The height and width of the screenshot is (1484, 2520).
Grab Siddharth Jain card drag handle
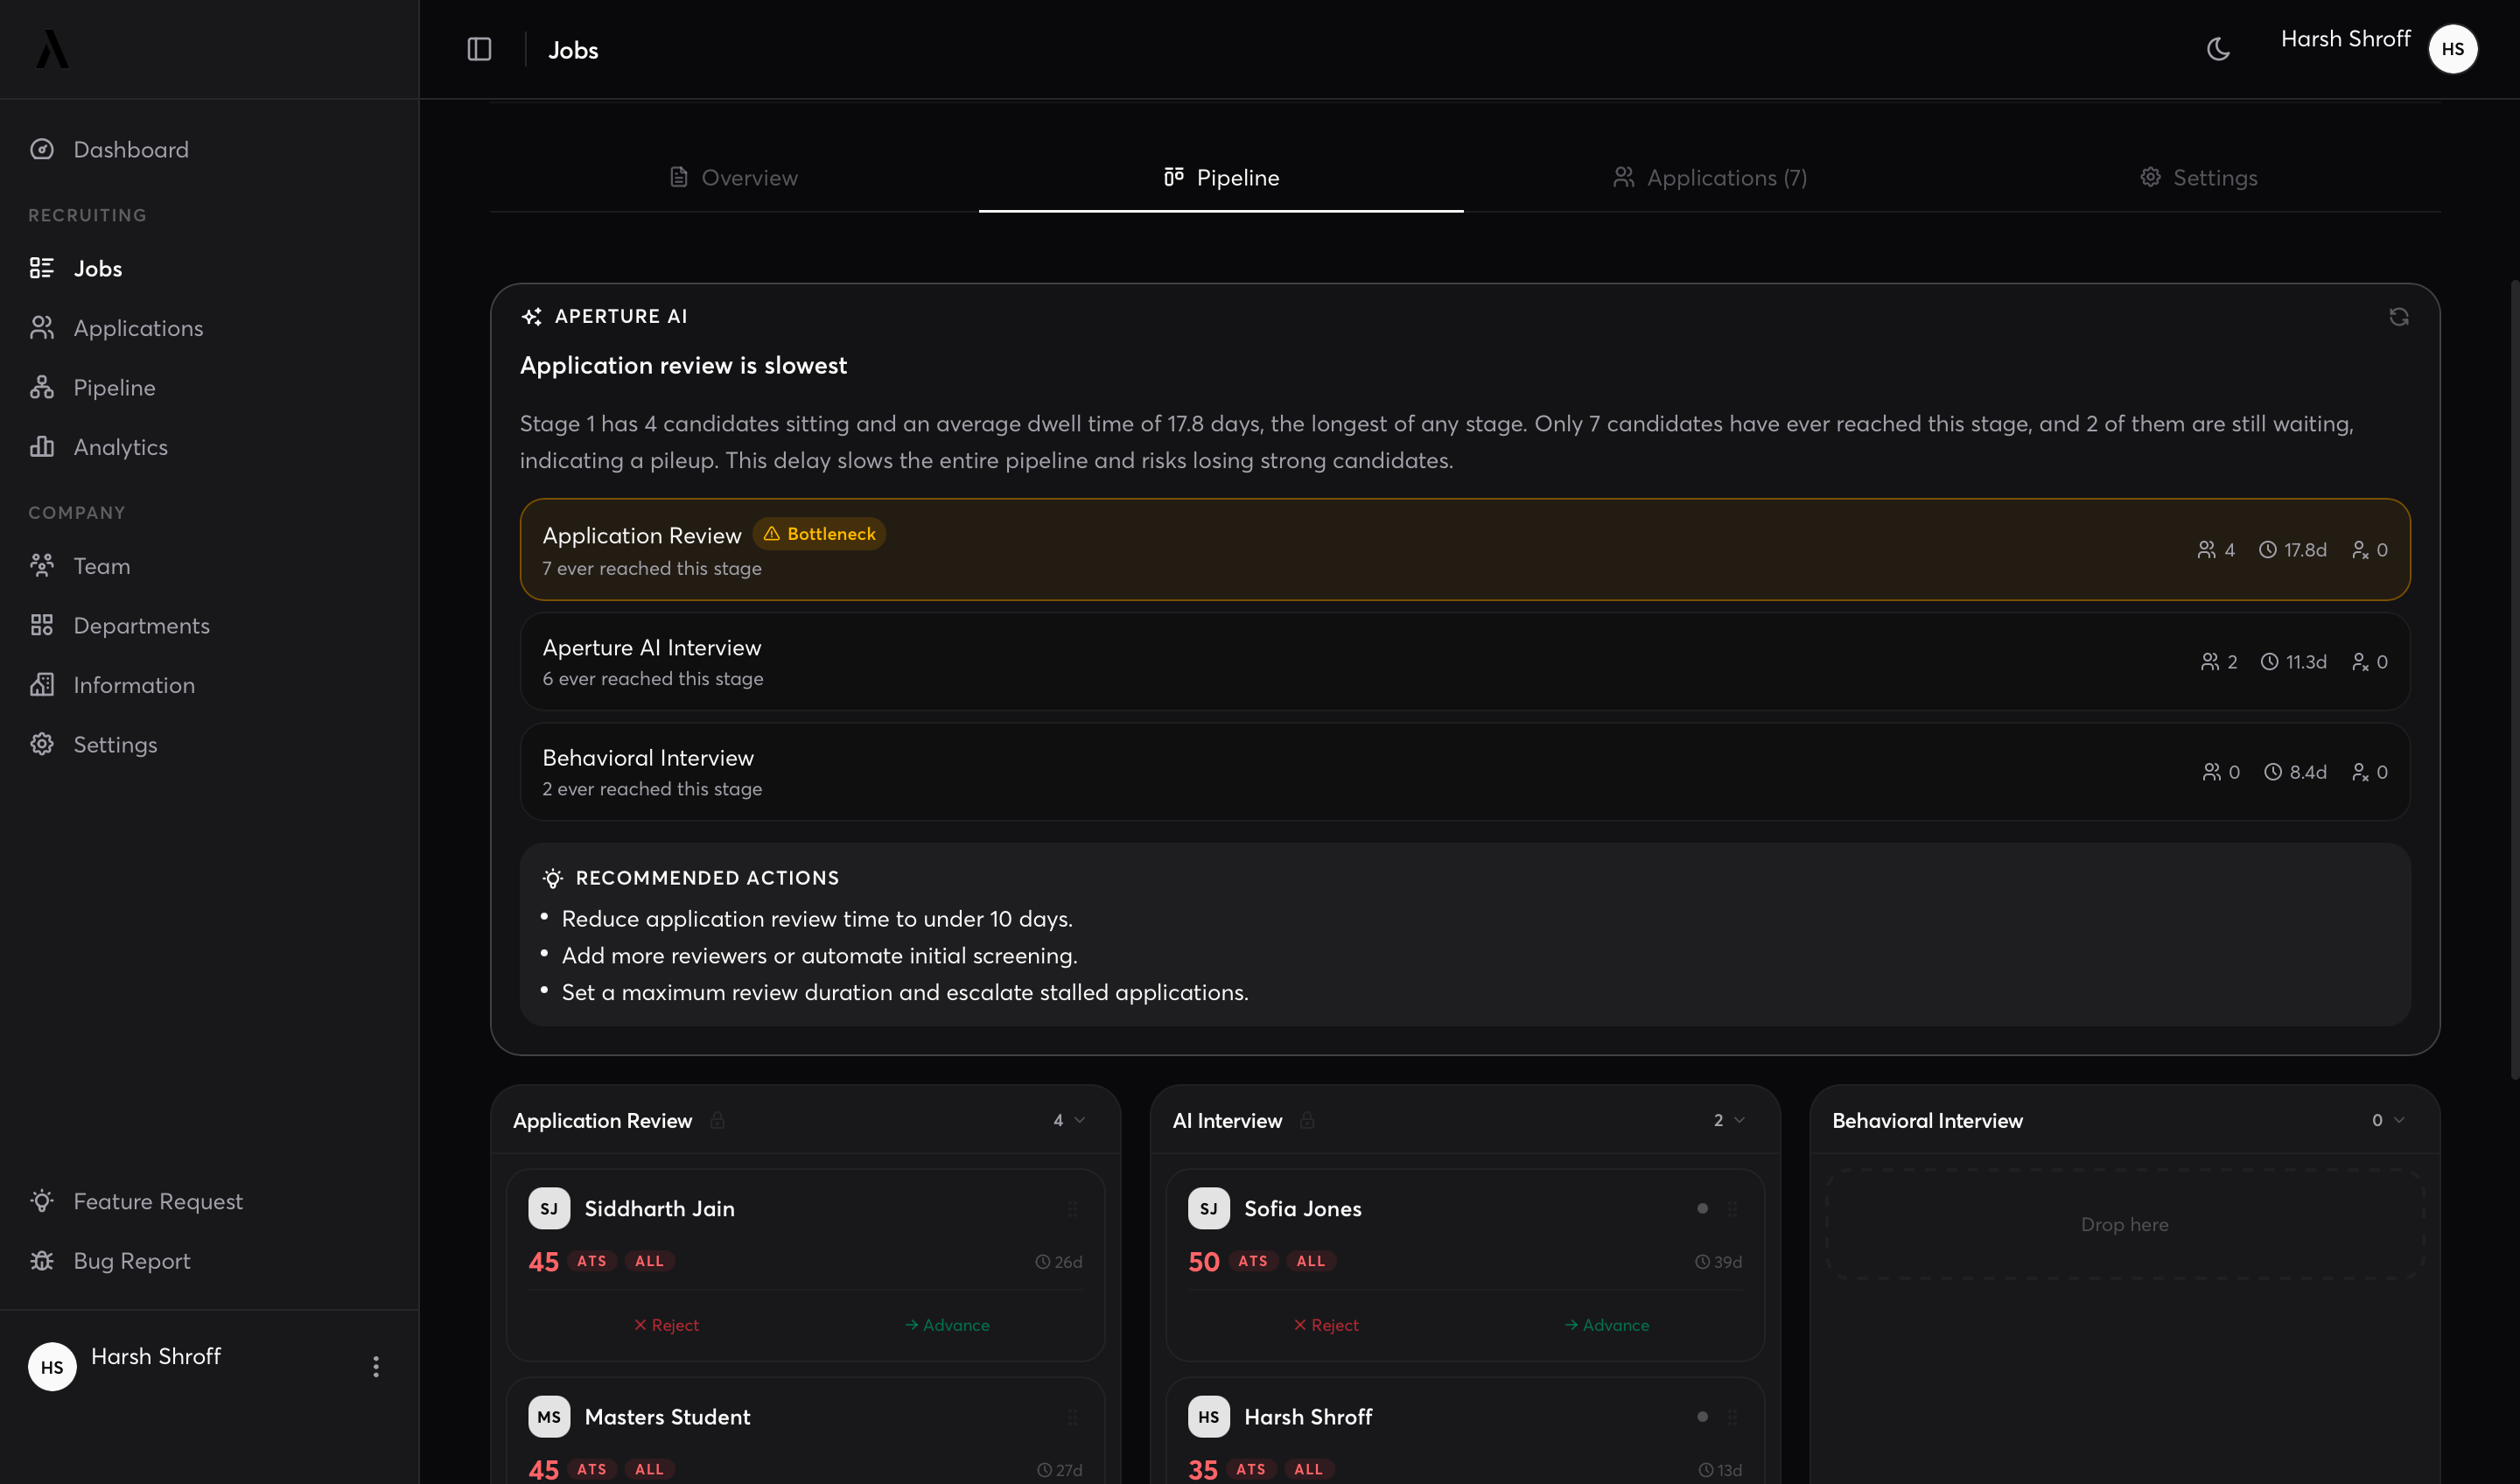point(1072,1209)
